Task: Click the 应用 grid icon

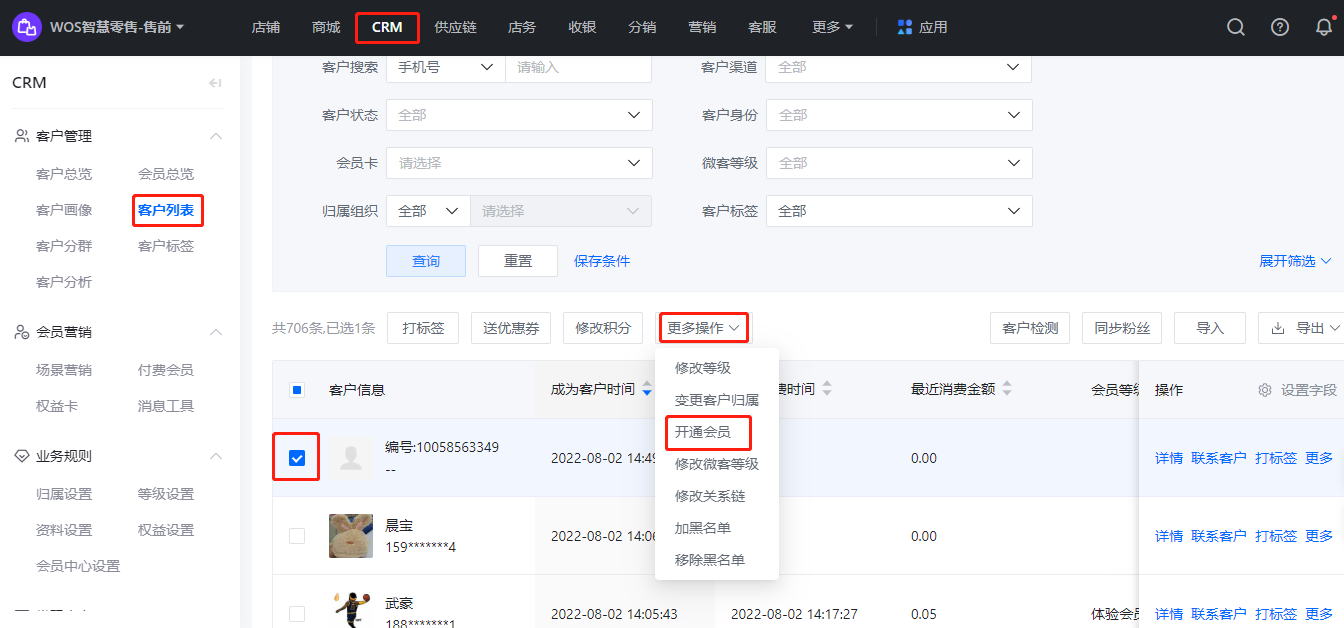Action: [905, 27]
